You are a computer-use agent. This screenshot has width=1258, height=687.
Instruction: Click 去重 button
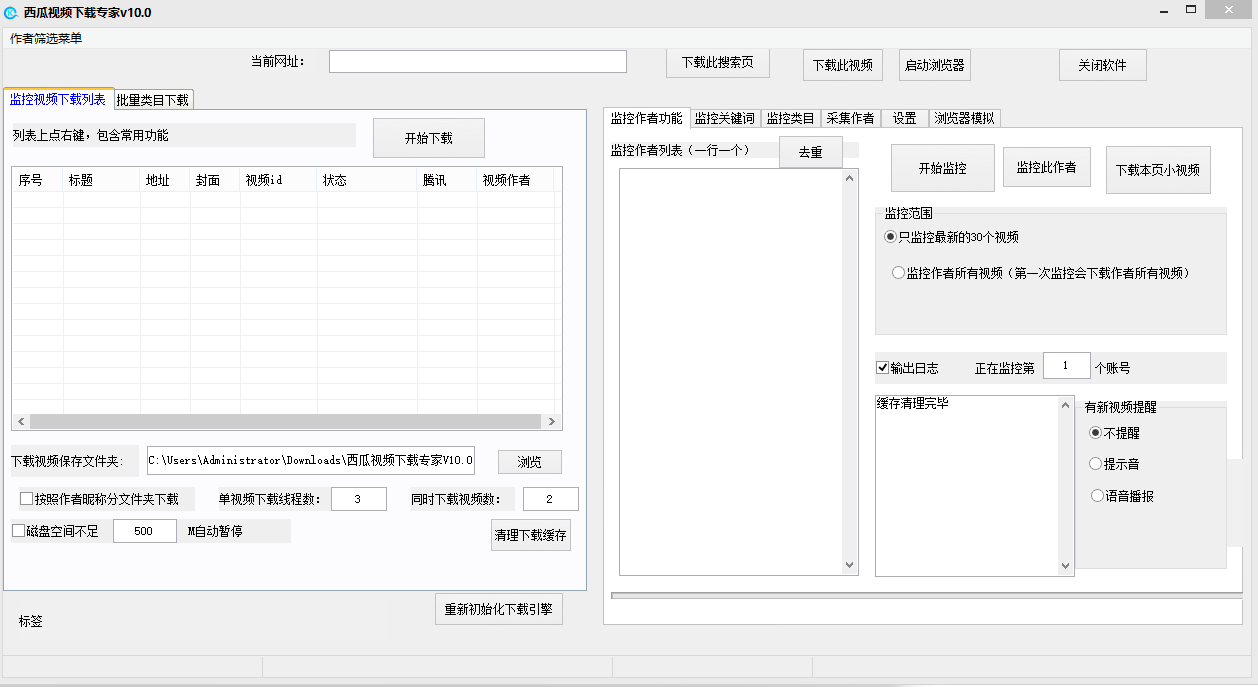[811, 152]
